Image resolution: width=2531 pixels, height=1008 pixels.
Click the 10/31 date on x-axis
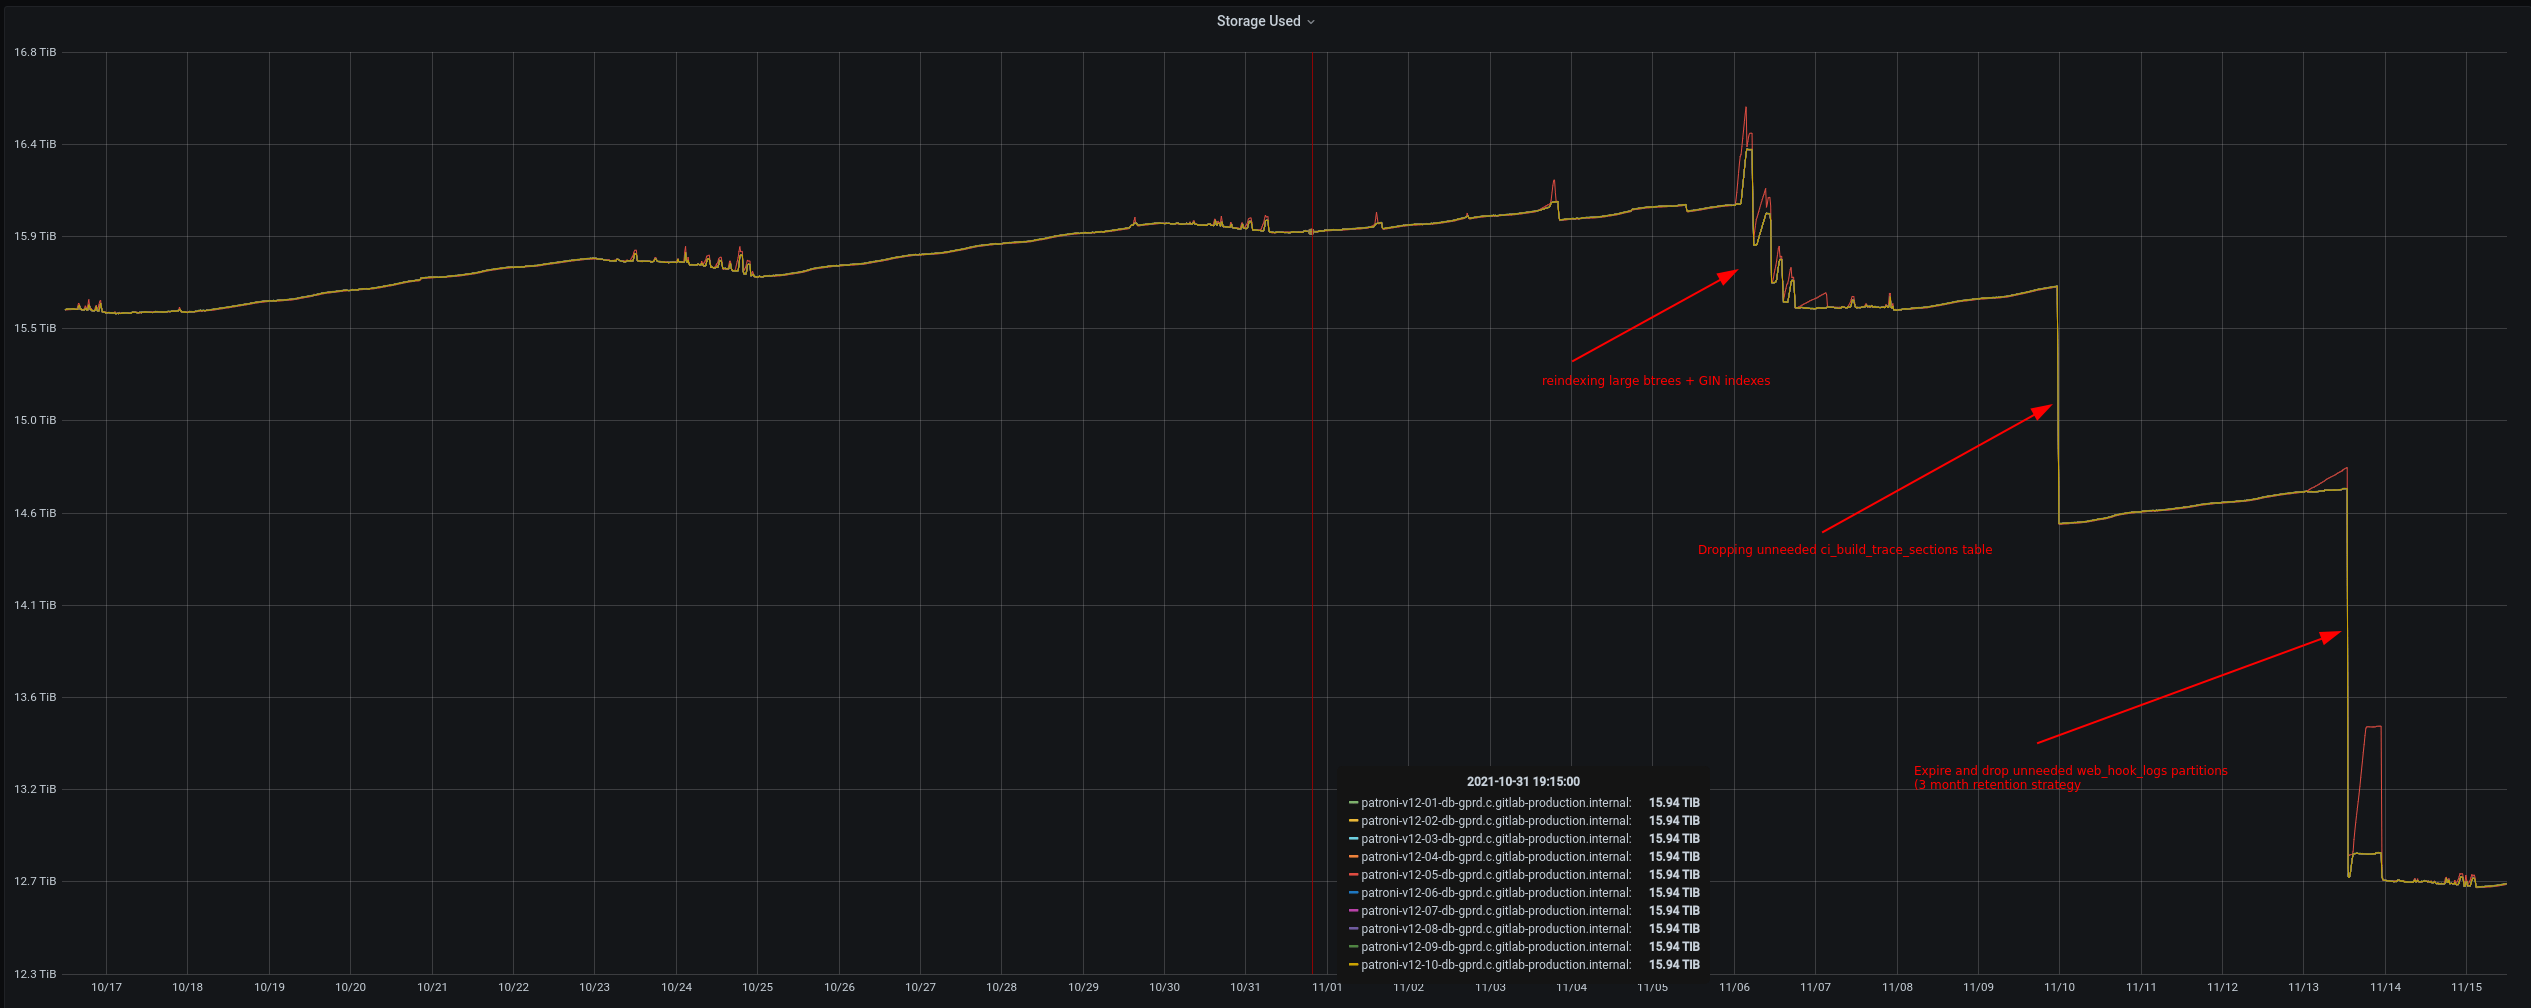tap(1245, 987)
